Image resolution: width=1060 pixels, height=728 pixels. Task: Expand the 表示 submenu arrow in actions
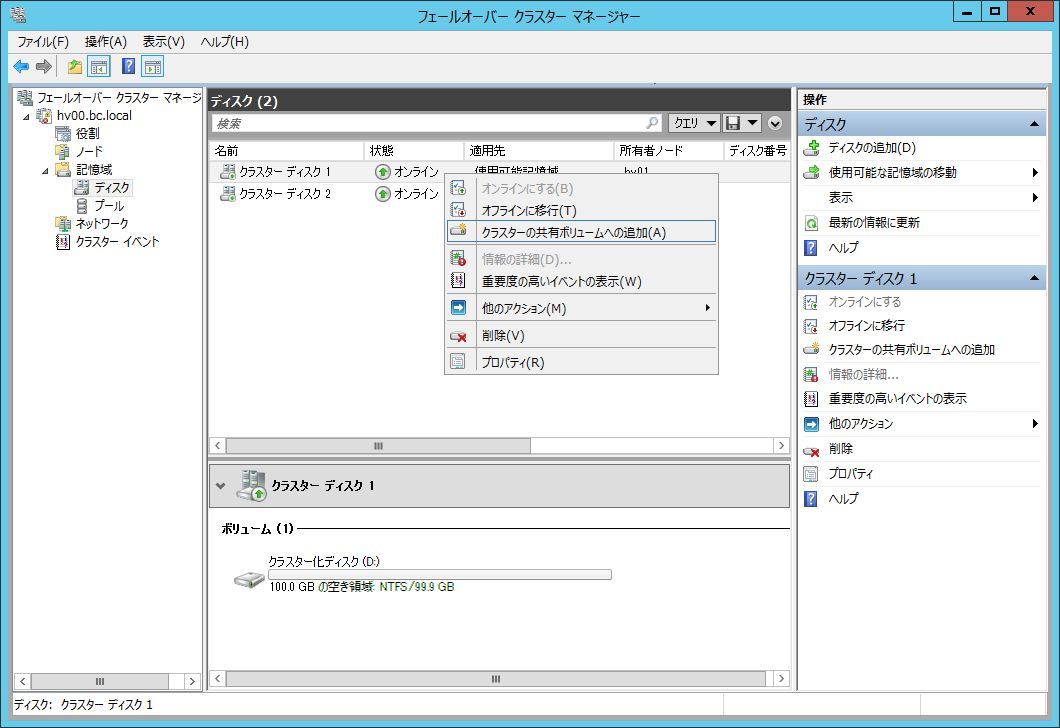[x=1035, y=198]
